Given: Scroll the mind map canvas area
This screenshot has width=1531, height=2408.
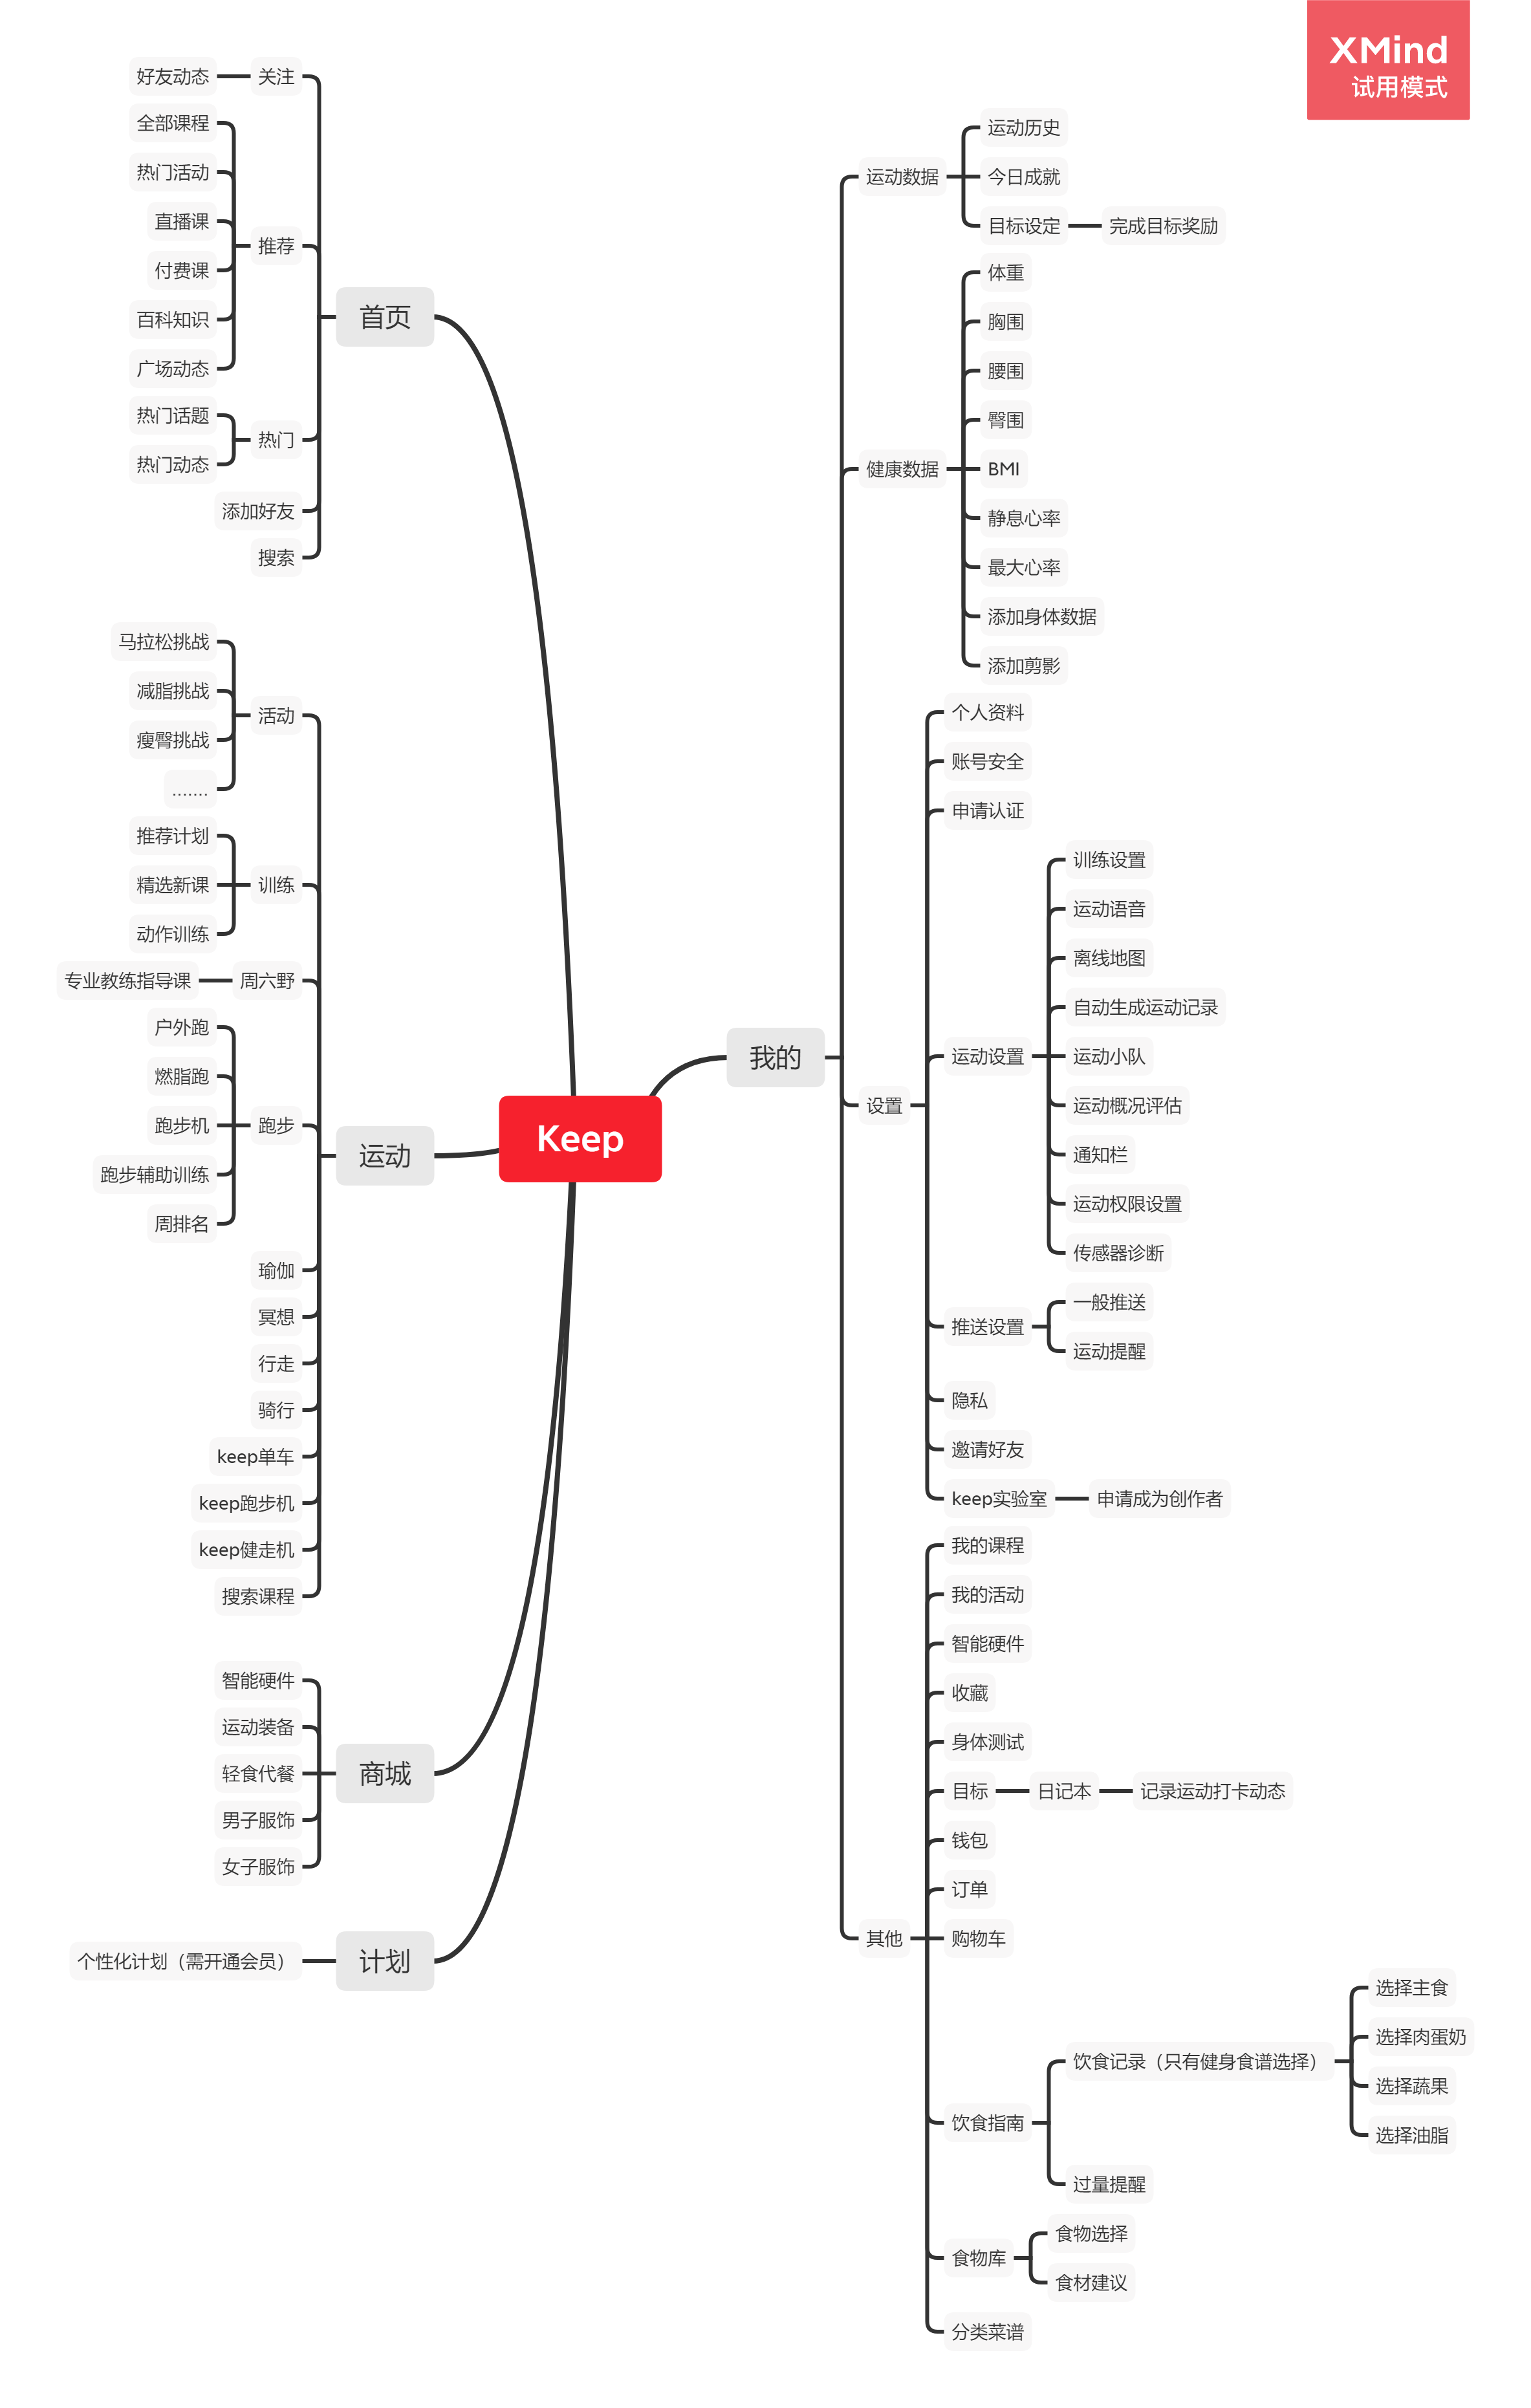Looking at the screenshot, I should click(x=766, y=1204).
